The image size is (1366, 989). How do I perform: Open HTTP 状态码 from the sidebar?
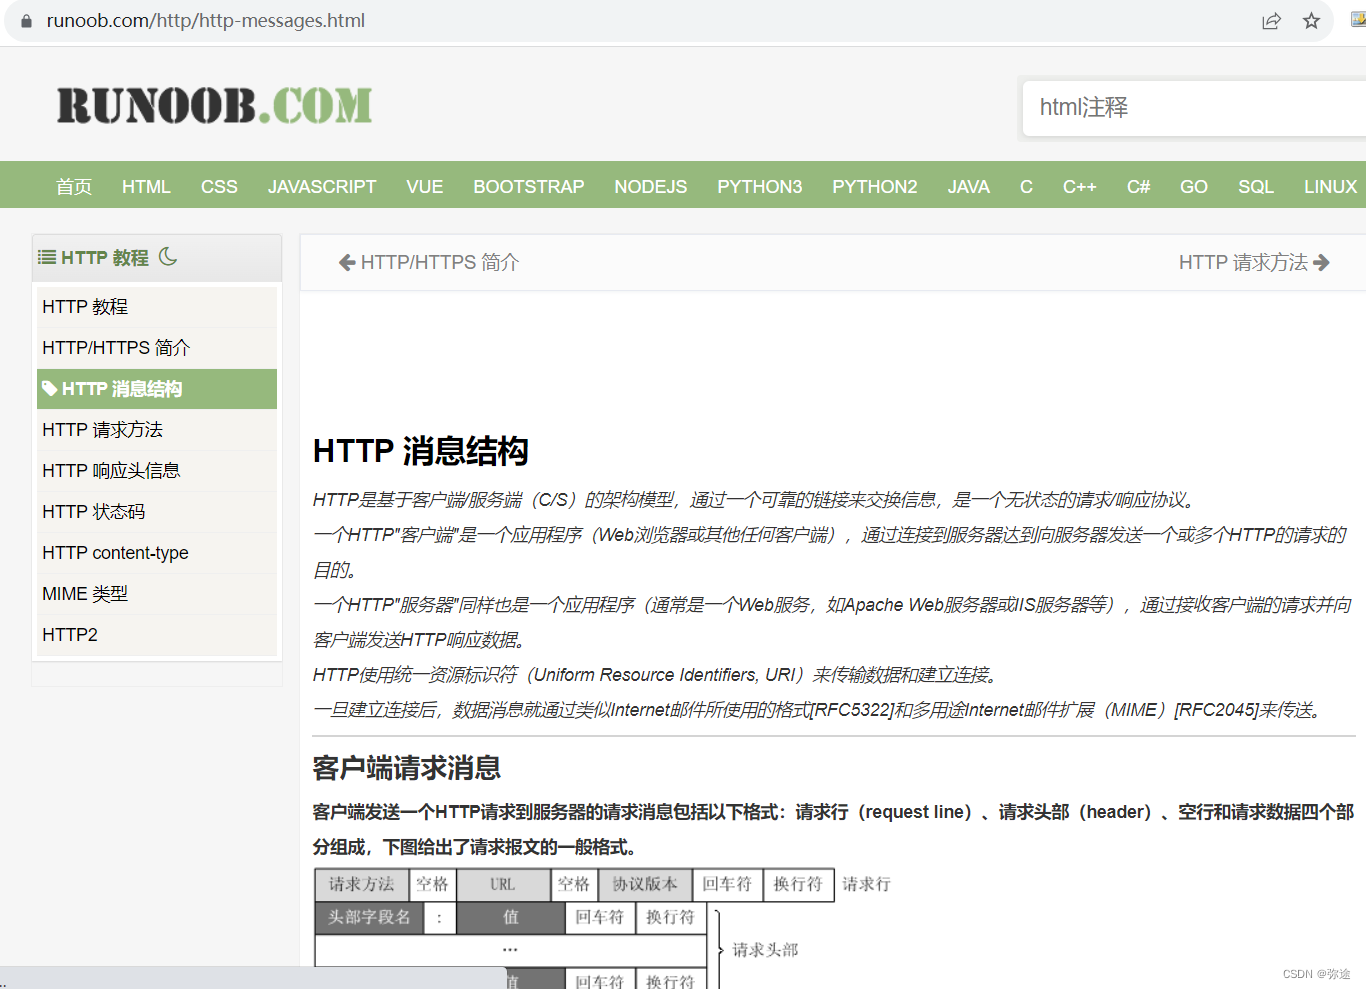(93, 511)
